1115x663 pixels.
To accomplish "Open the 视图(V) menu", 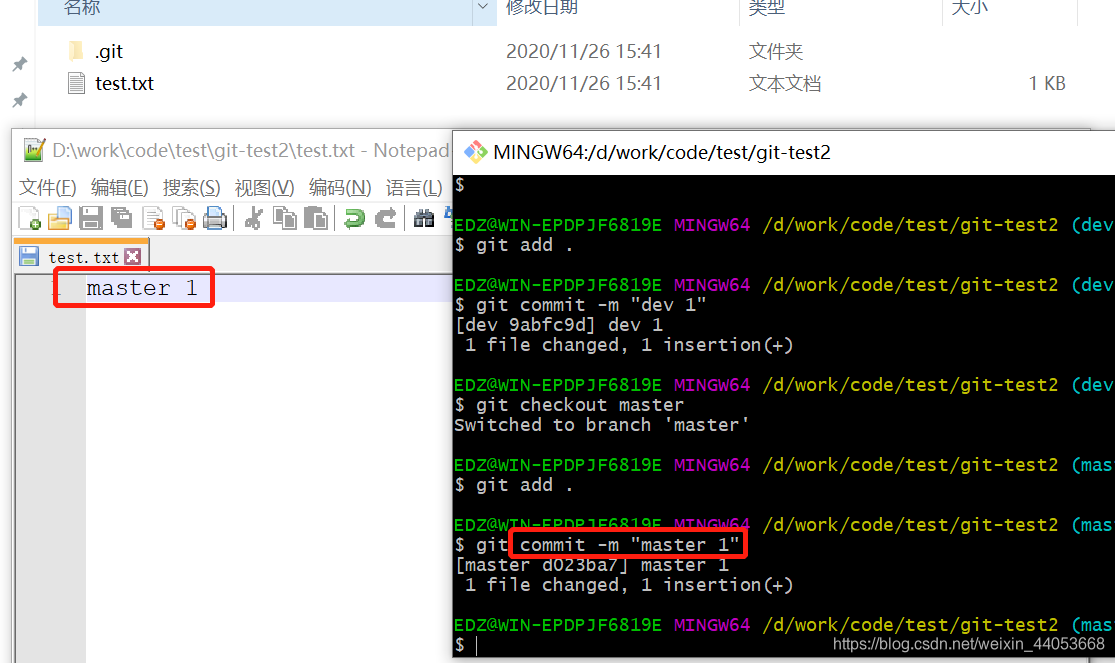I will [x=265, y=188].
